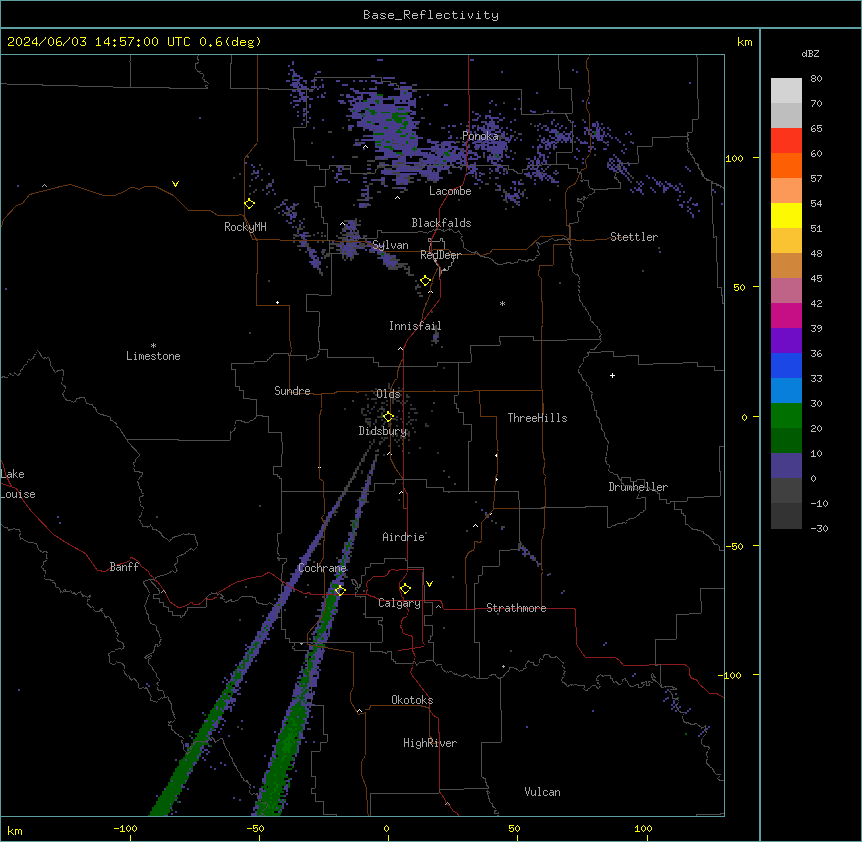Click the yellow diamond marker below Cochrane label

coord(340,590)
